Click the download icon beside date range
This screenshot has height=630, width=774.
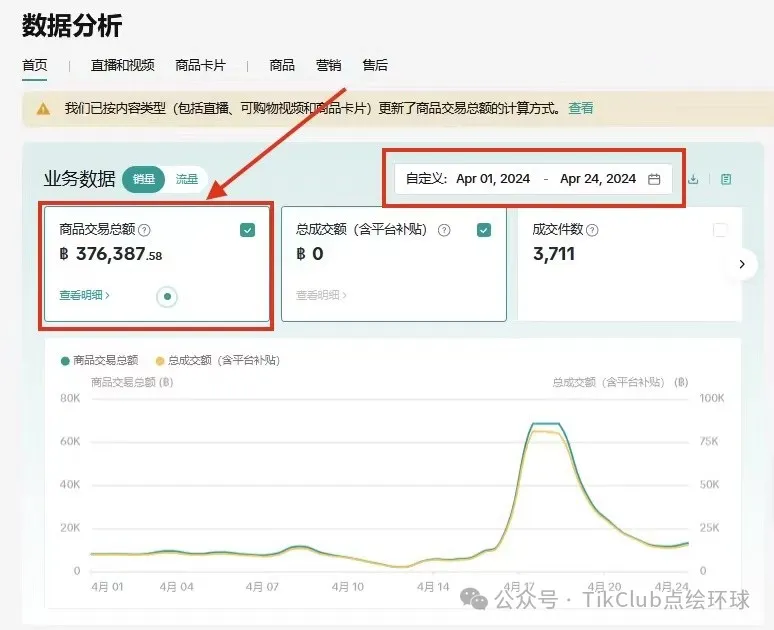tap(694, 179)
